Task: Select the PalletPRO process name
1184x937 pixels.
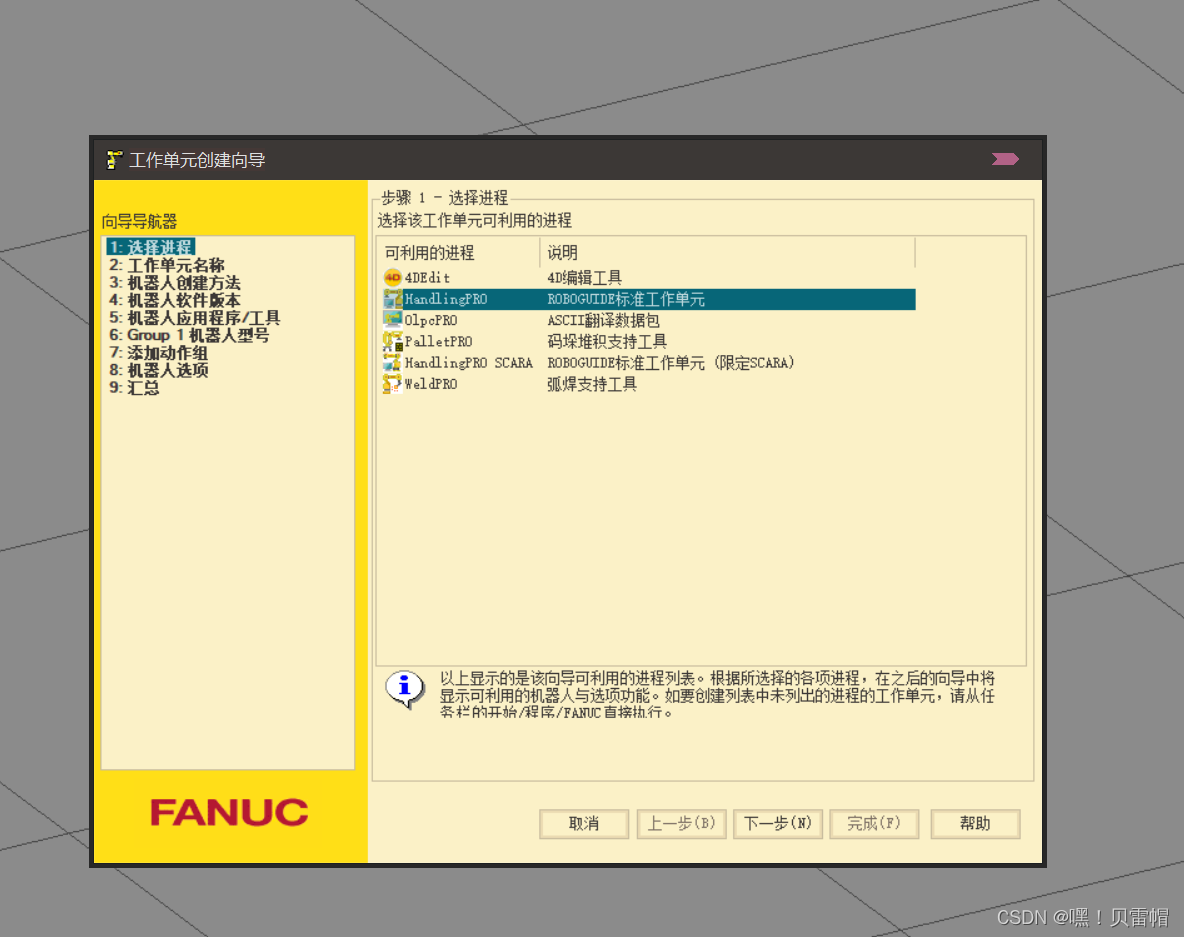Action: [439, 341]
